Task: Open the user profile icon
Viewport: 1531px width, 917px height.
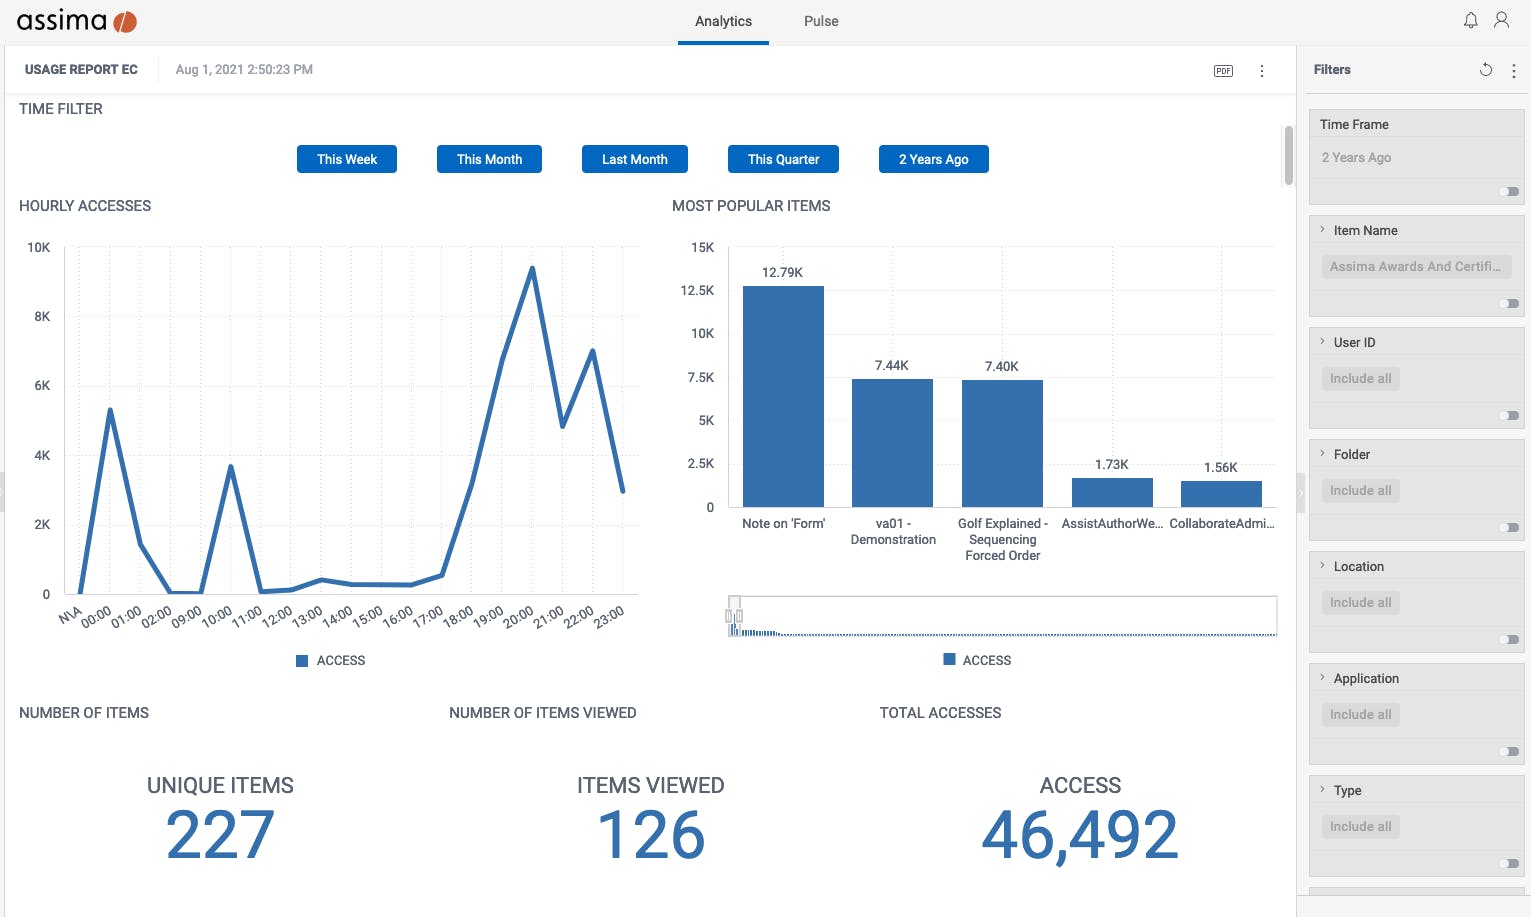Action: pos(1501,20)
